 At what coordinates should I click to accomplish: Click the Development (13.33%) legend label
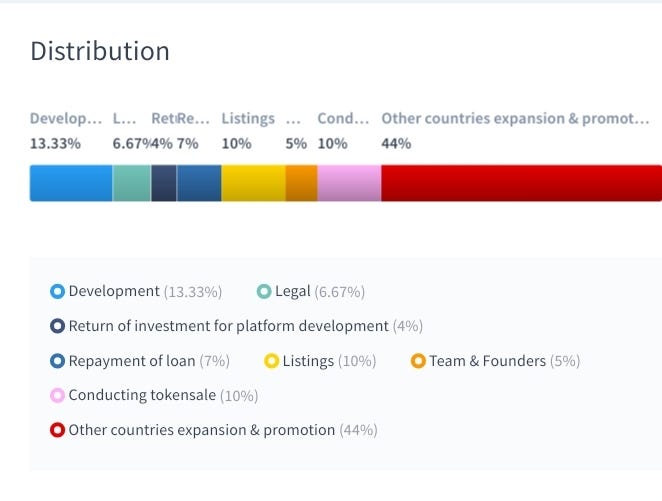(x=145, y=291)
